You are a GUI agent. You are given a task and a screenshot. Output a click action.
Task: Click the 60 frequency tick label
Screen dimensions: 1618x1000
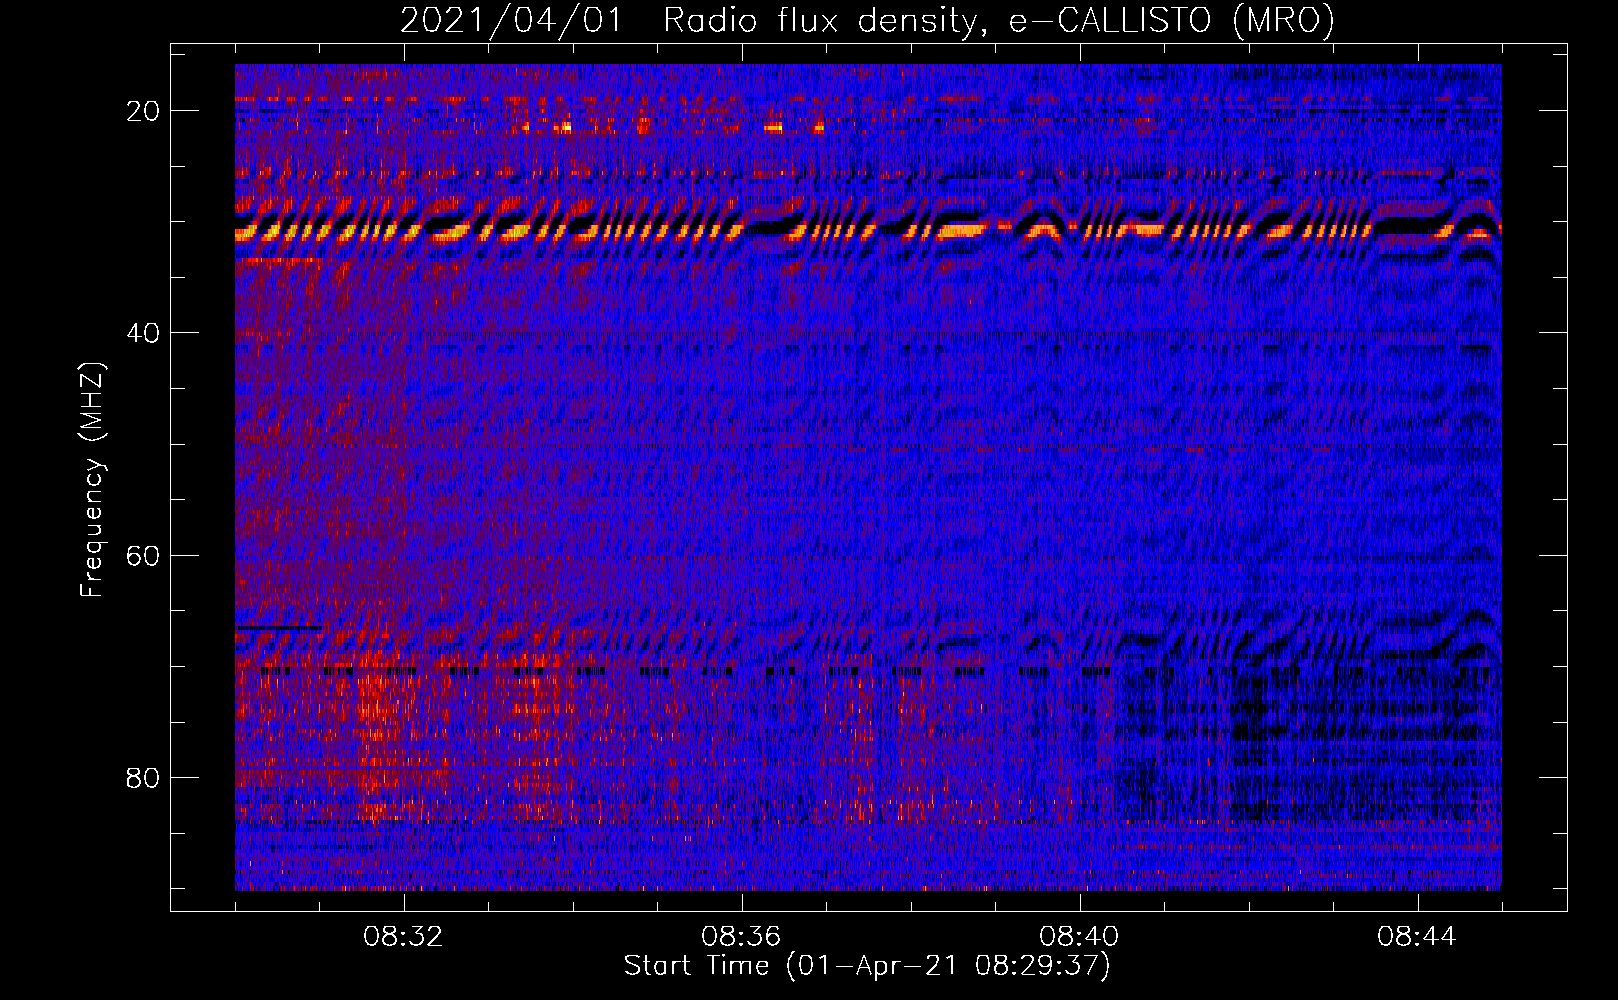[144, 555]
